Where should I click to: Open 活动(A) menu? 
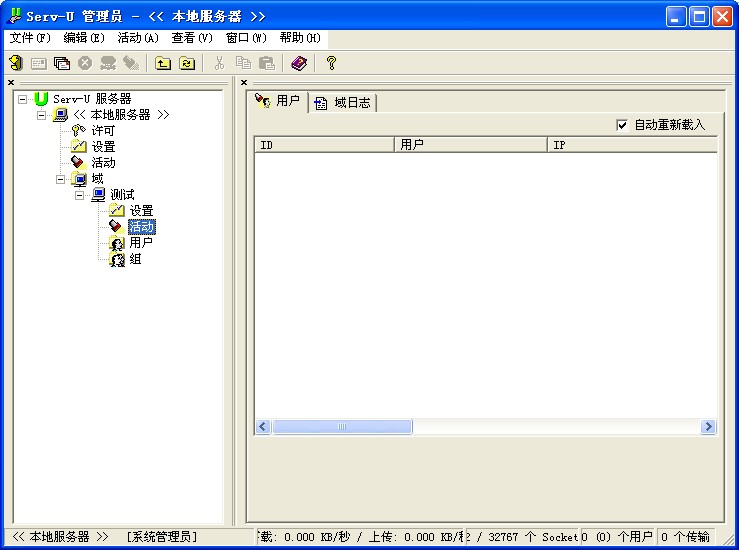[138, 38]
